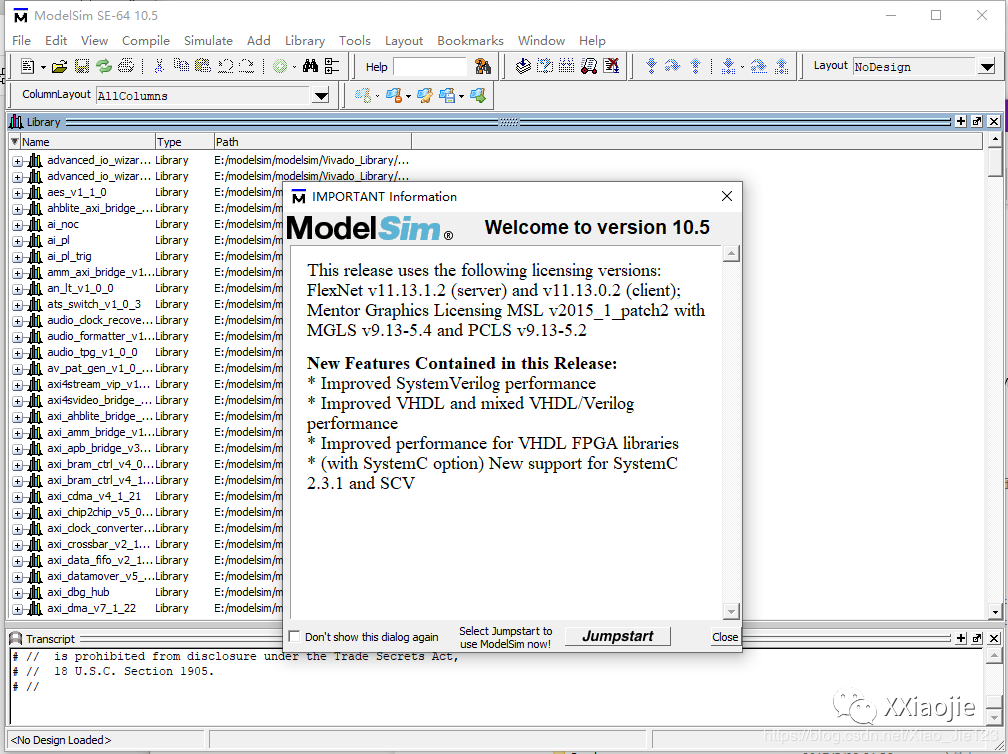Expand the aes_v1_1_0 library node
1008x754 pixels.
(x=17, y=193)
